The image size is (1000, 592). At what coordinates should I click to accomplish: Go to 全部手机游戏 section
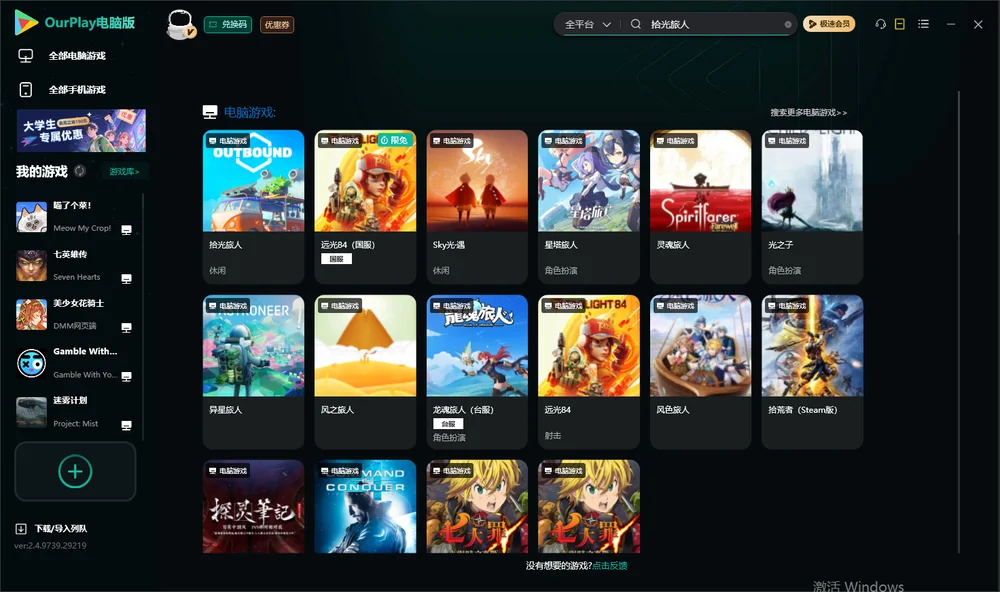tap(77, 90)
